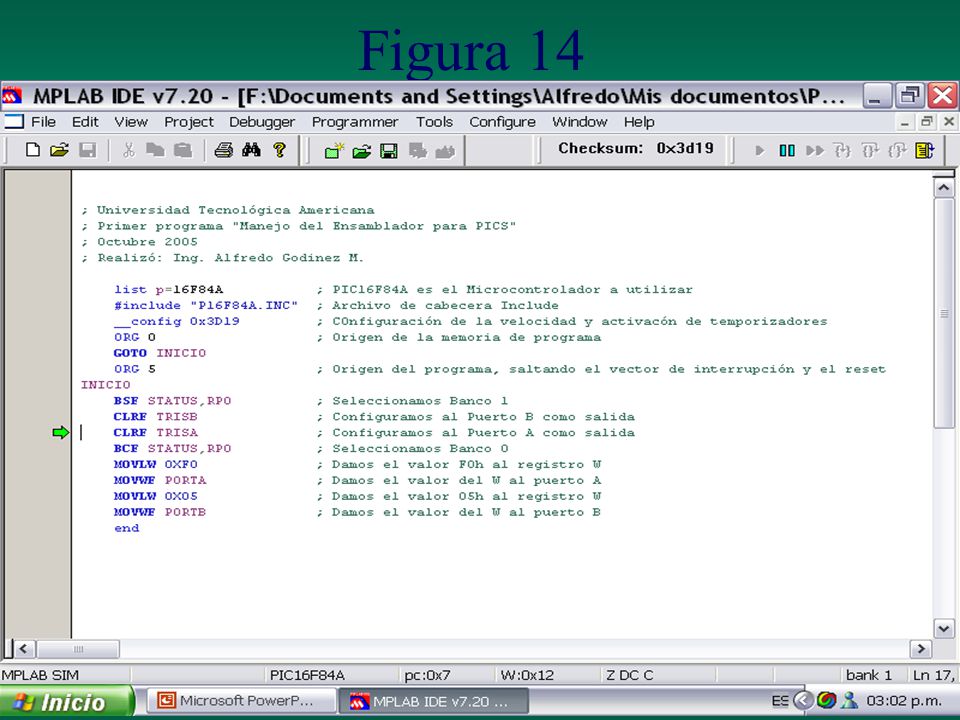Click the bank 1 status entry

[x=869, y=675]
